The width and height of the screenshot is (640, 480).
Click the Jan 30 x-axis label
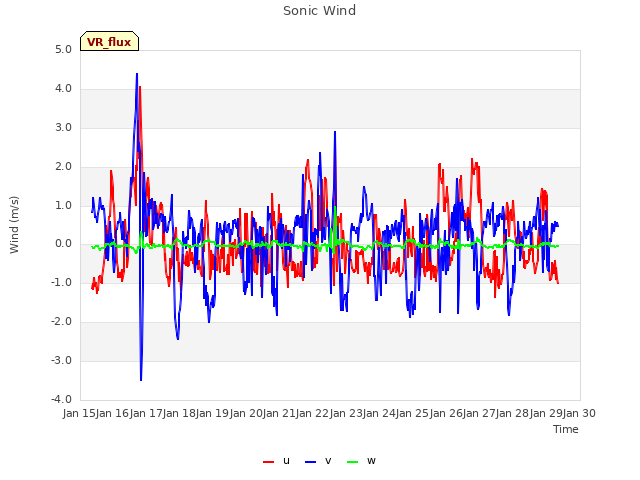click(x=579, y=413)
